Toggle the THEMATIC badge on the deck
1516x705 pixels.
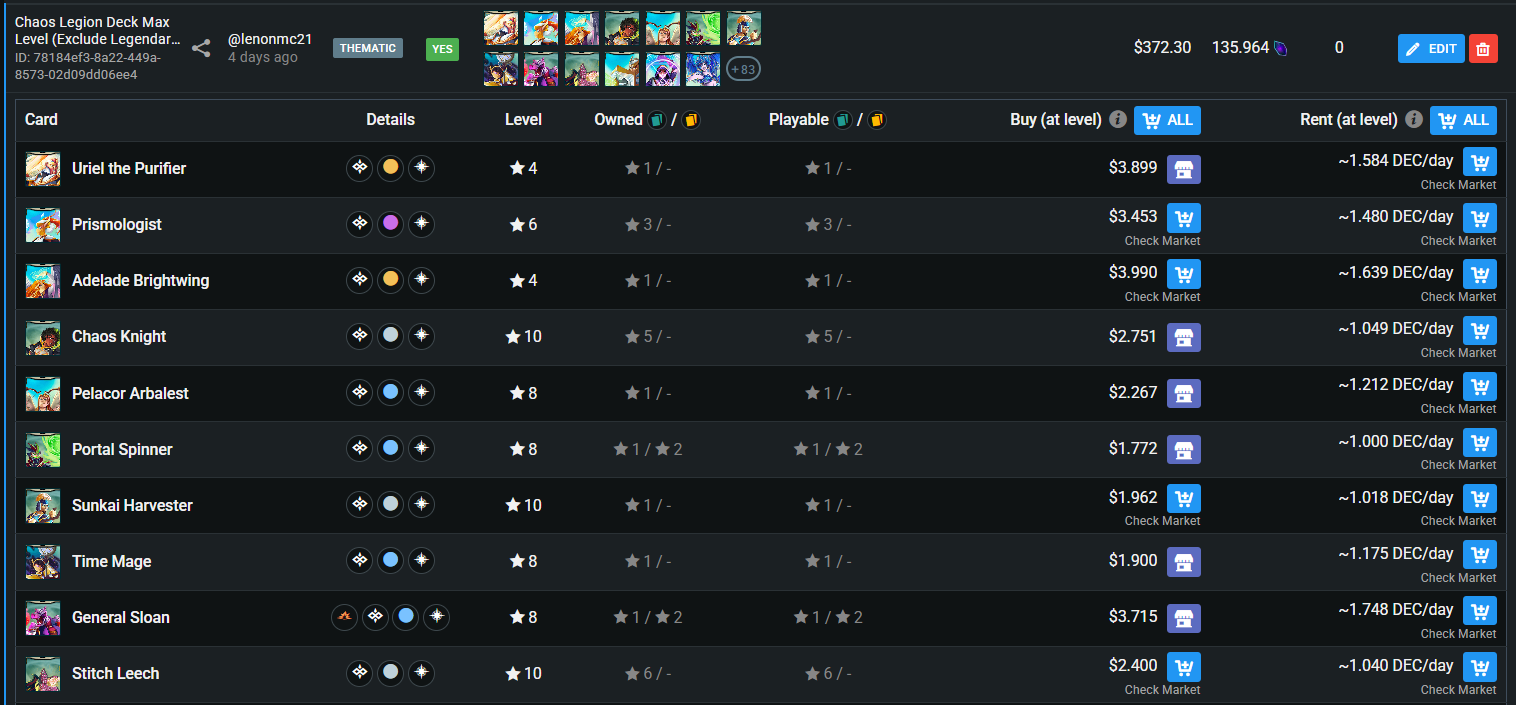[x=367, y=47]
